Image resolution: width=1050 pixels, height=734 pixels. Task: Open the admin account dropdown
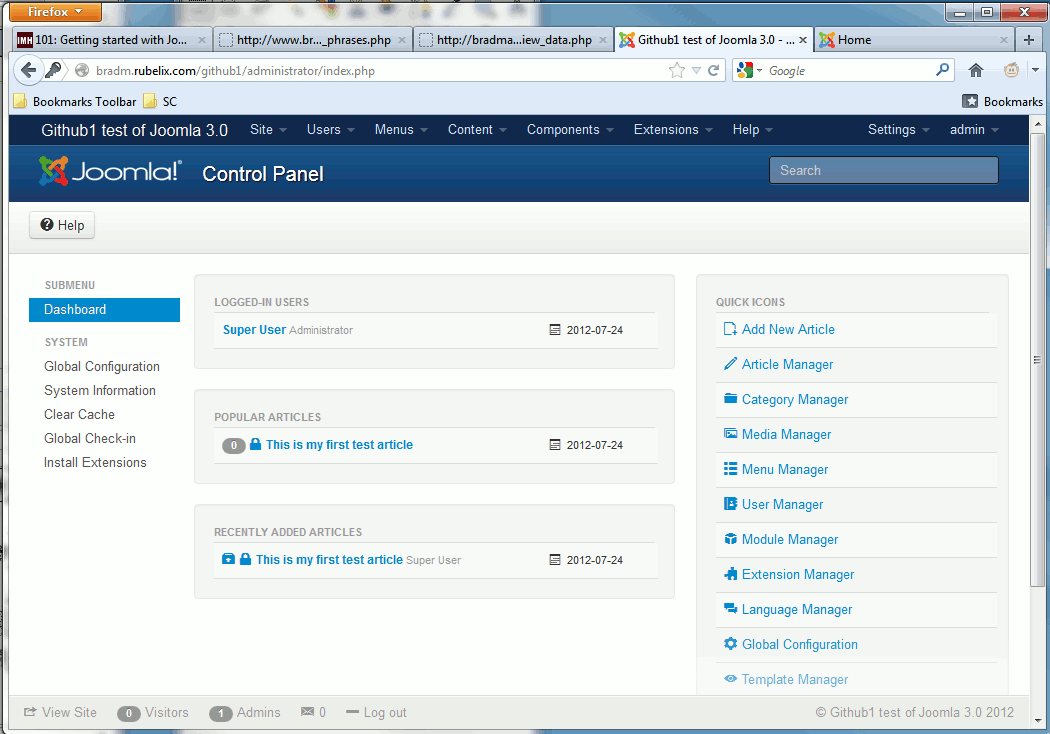click(974, 129)
